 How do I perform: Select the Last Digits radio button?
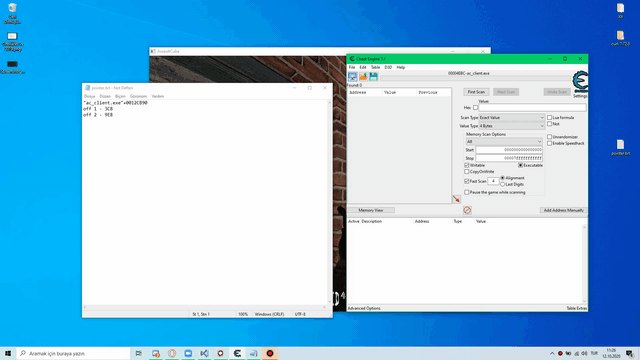[x=502, y=184]
